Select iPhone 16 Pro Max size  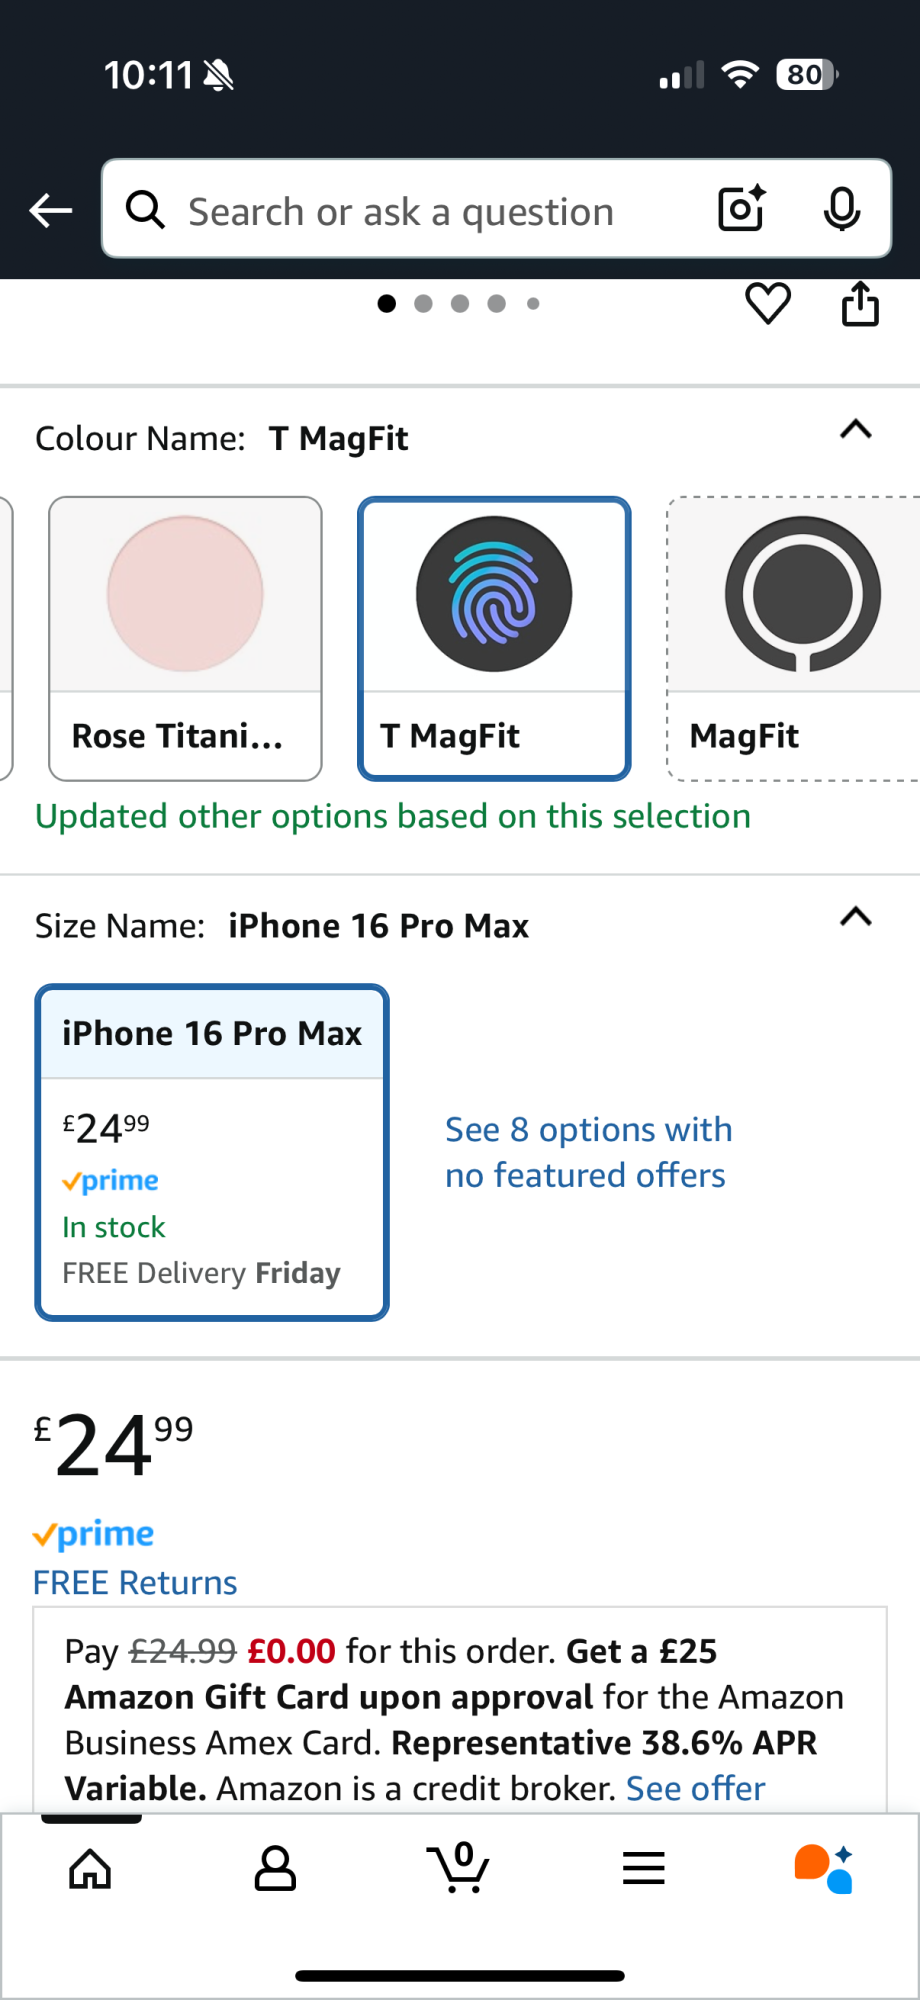[x=212, y=1152]
